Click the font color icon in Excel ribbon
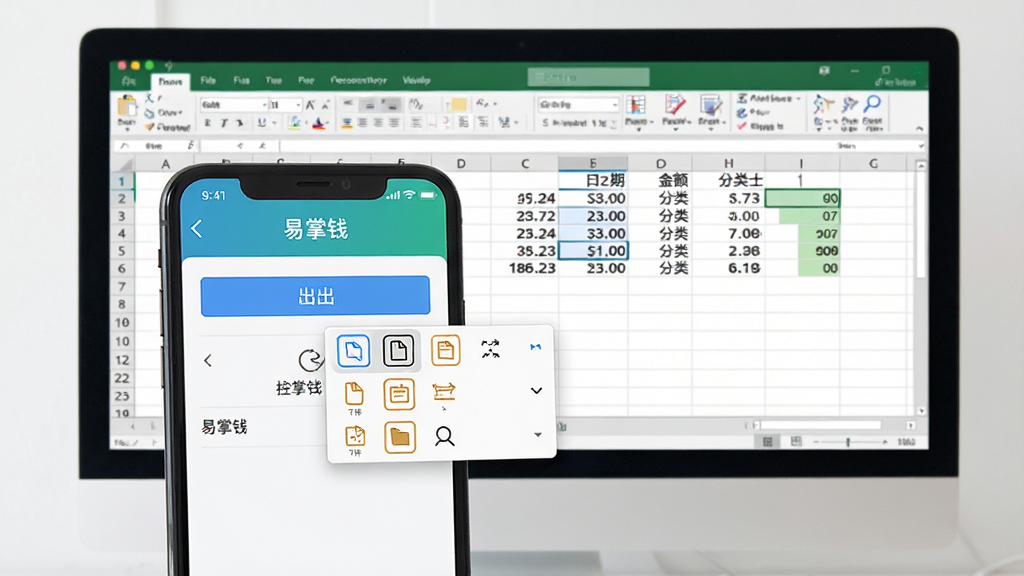 point(319,123)
